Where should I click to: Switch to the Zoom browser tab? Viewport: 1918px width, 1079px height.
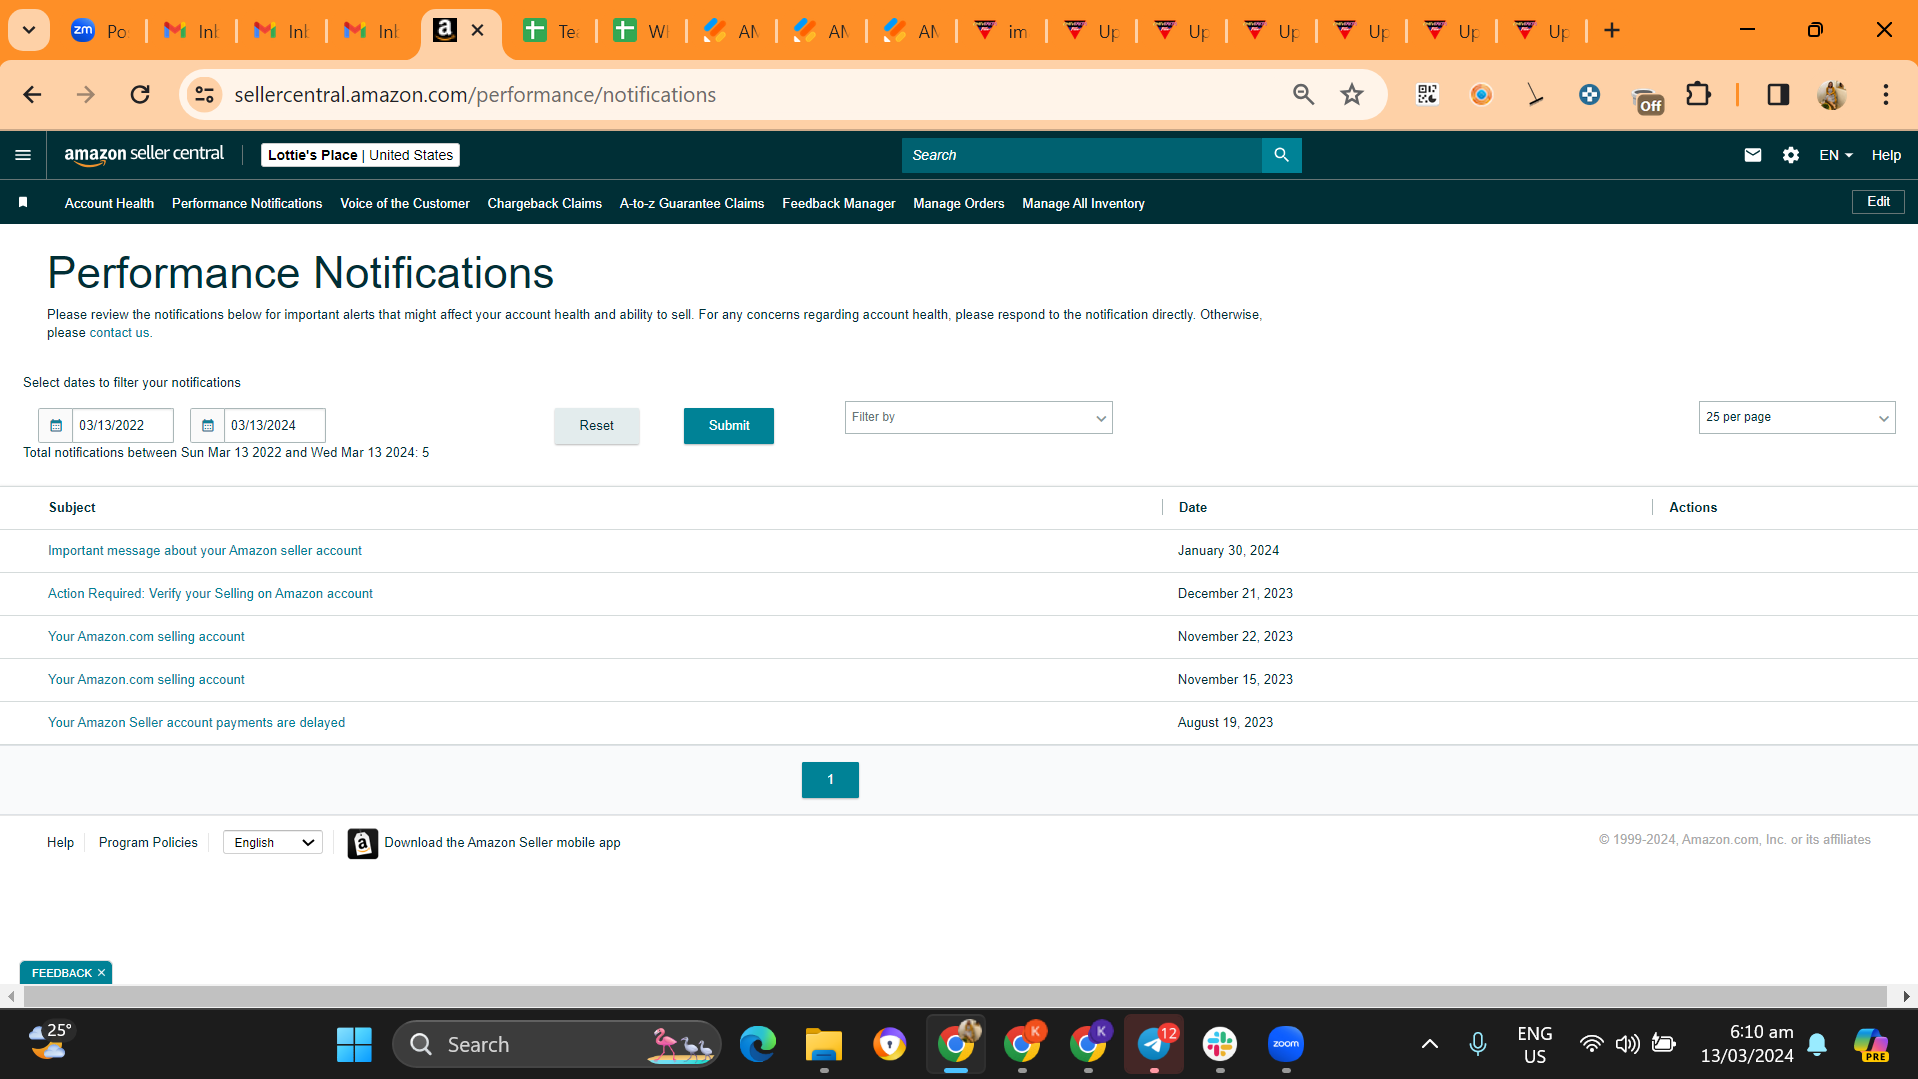(101, 31)
